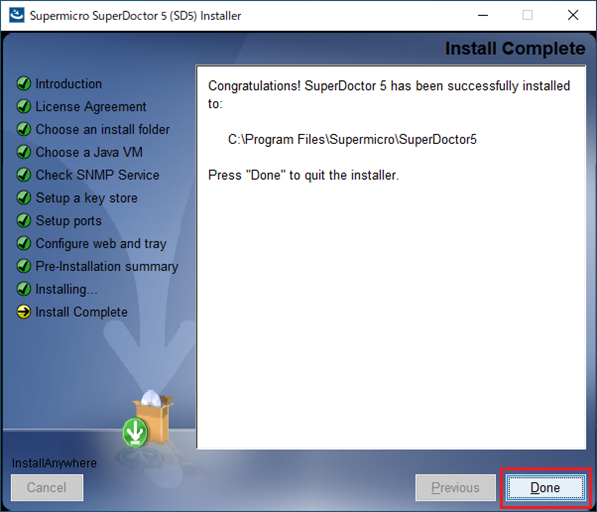Click the install path C:\Program Files\Supermicro\SuperDoctor5 text
The width and height of the screenshot is (597, 512).
[352, 139]
